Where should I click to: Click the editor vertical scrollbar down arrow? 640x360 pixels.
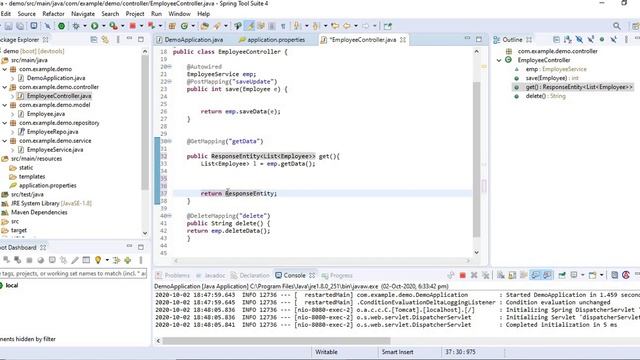[476, 253]
